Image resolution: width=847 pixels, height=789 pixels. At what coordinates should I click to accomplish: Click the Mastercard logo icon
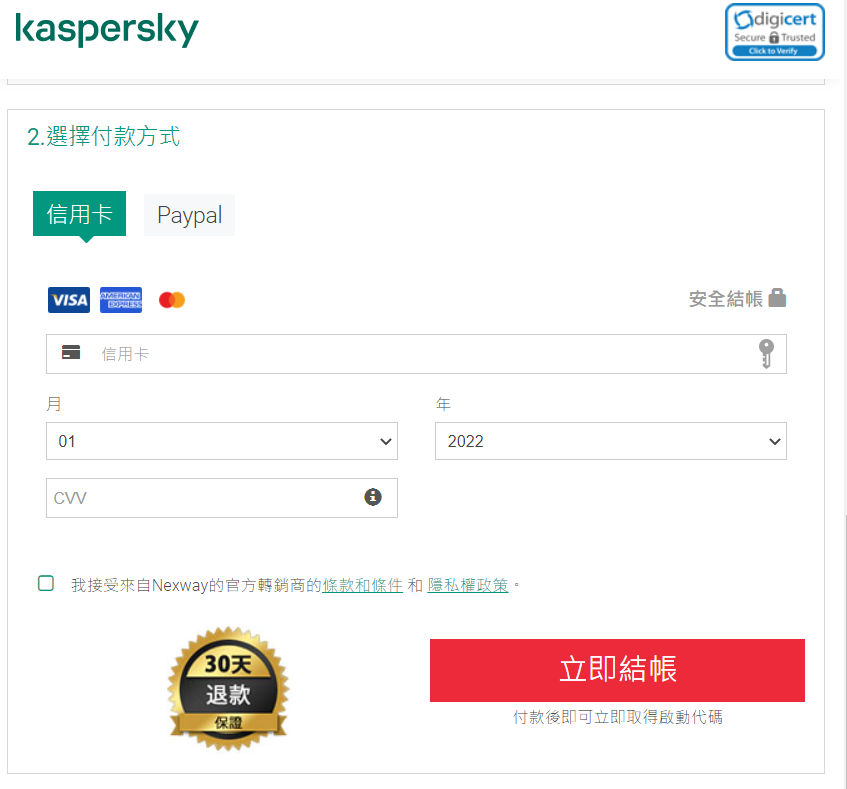pos(172,300)
